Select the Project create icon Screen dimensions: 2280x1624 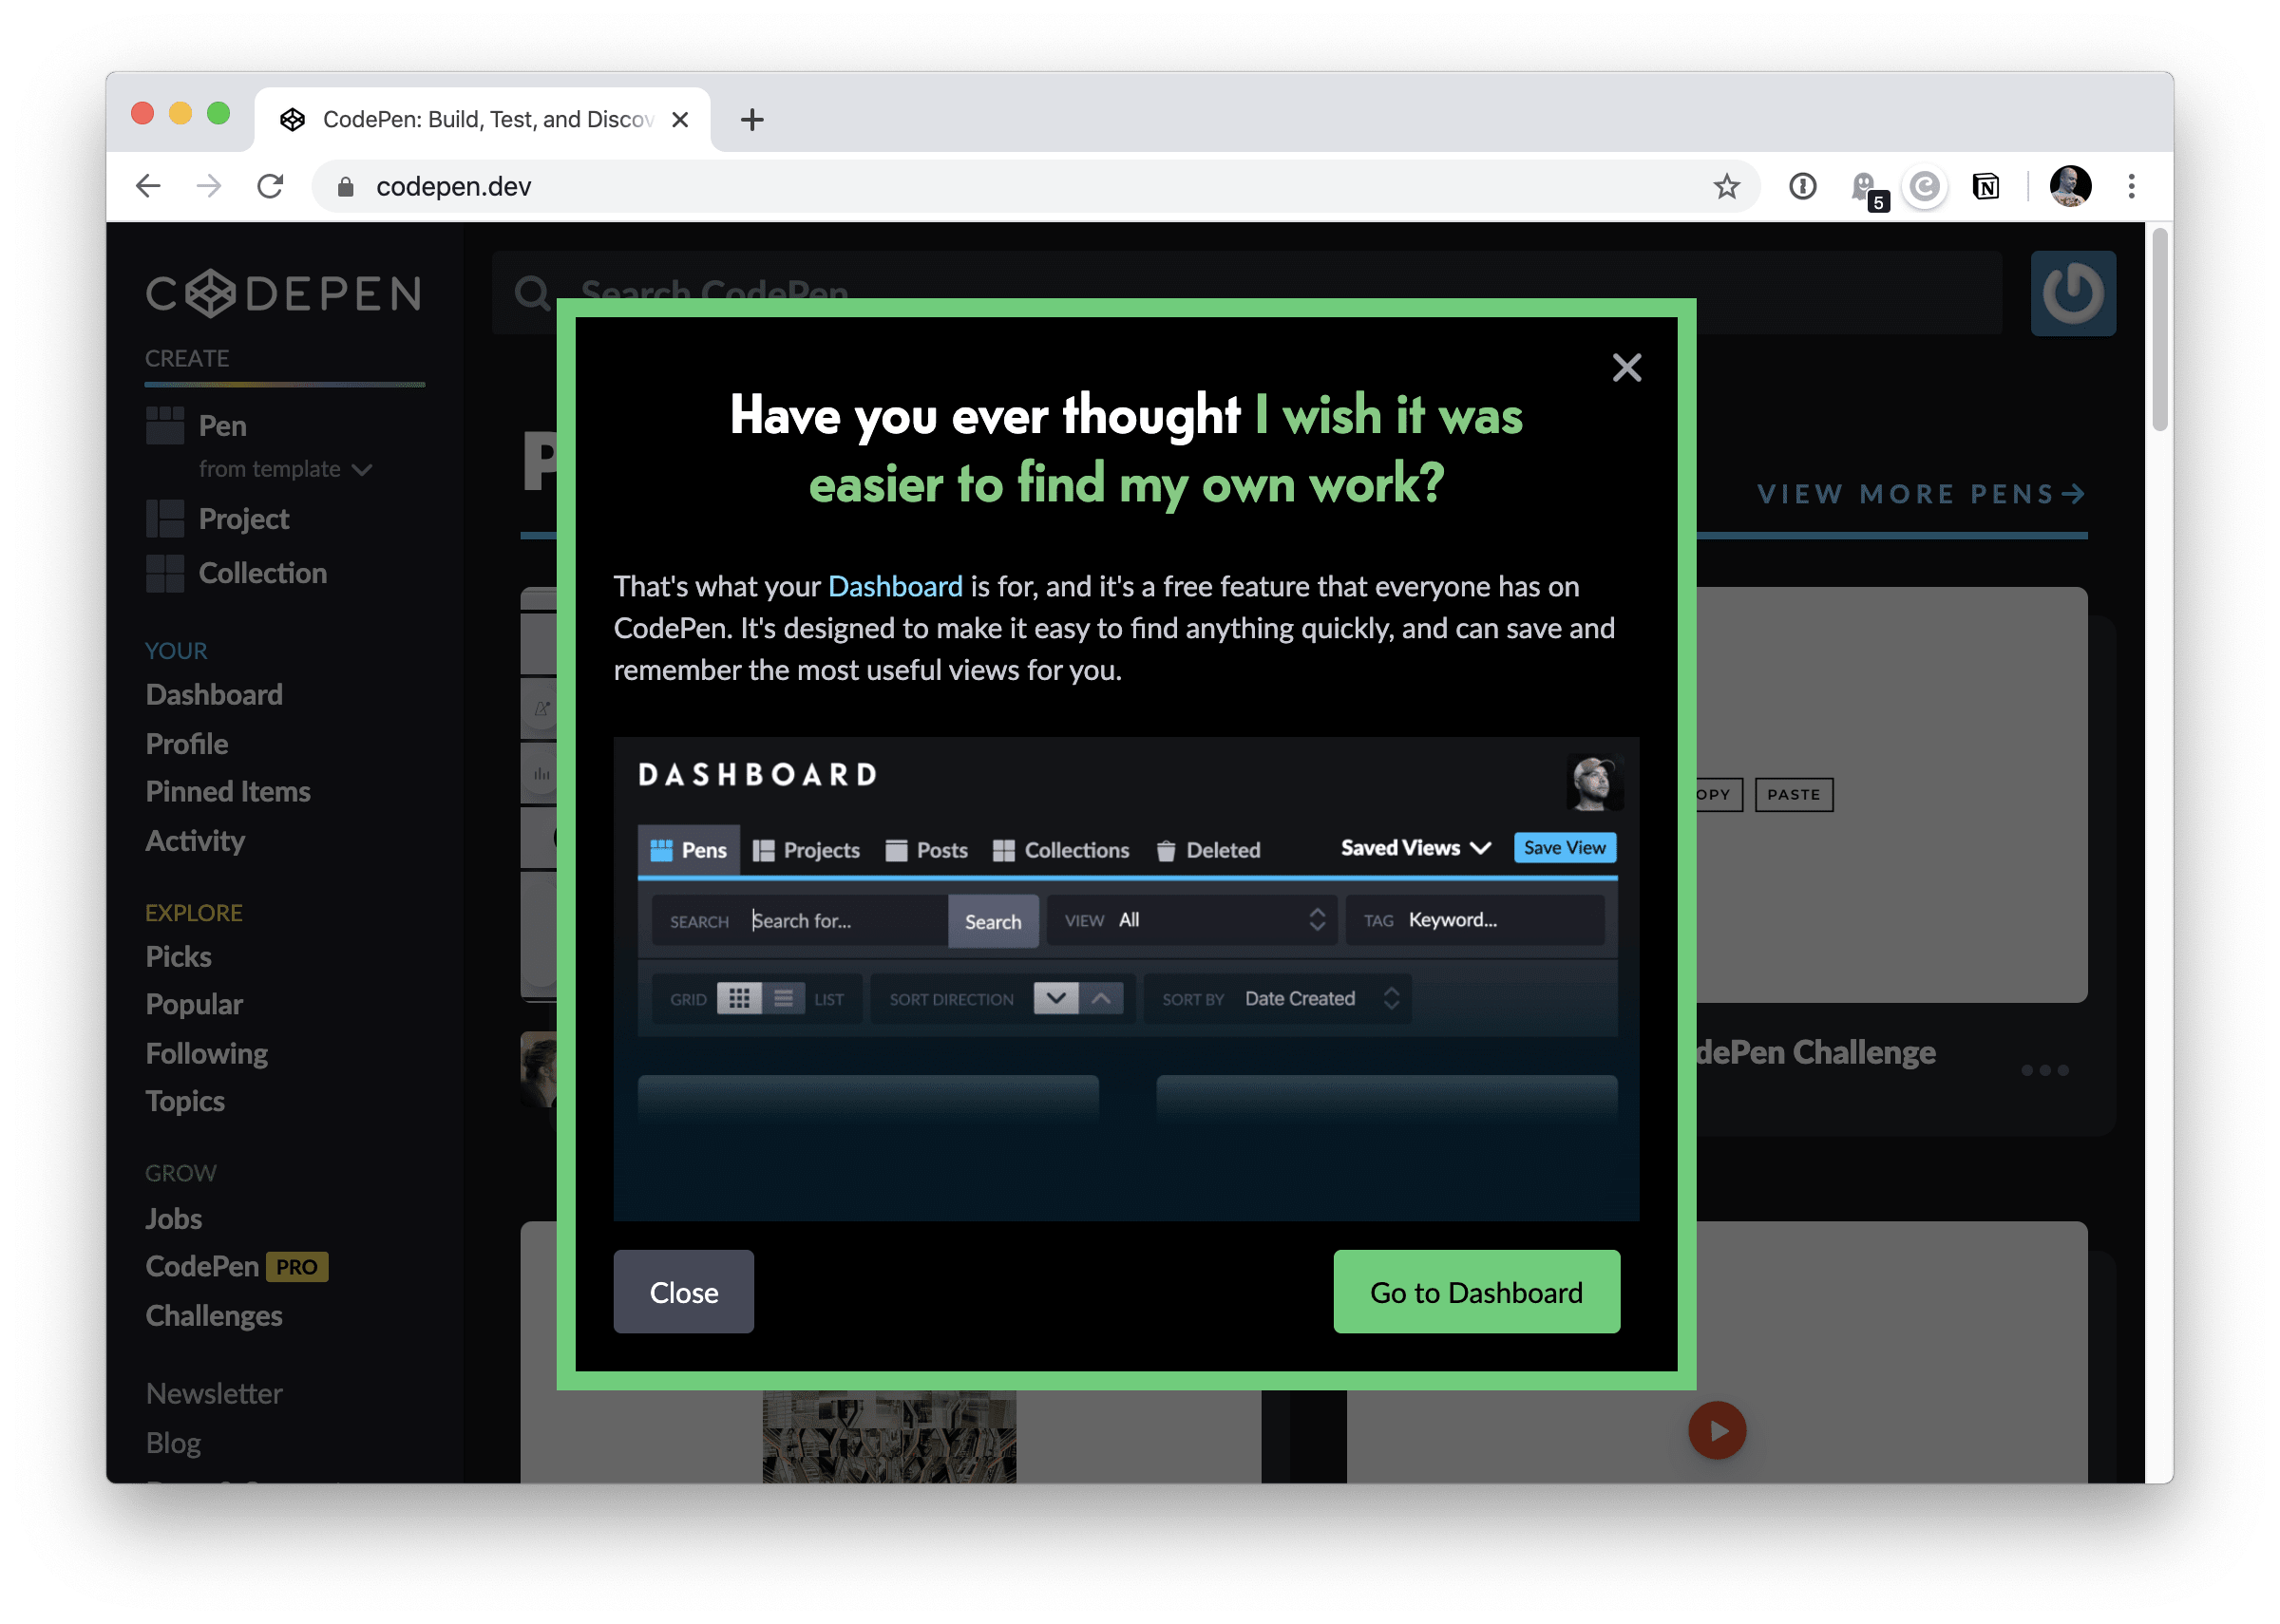[166, 518]
